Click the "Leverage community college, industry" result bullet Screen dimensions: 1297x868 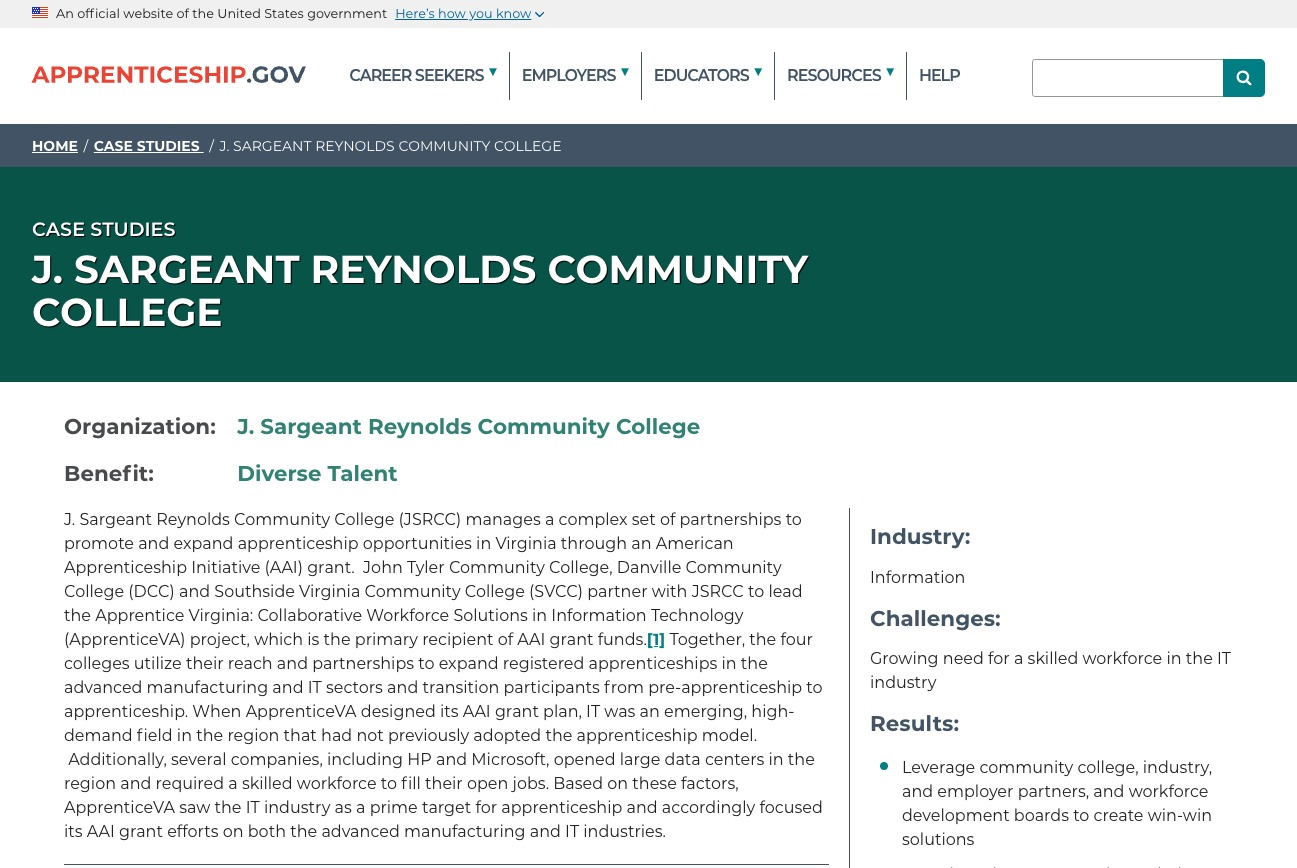click(1057, 804)
